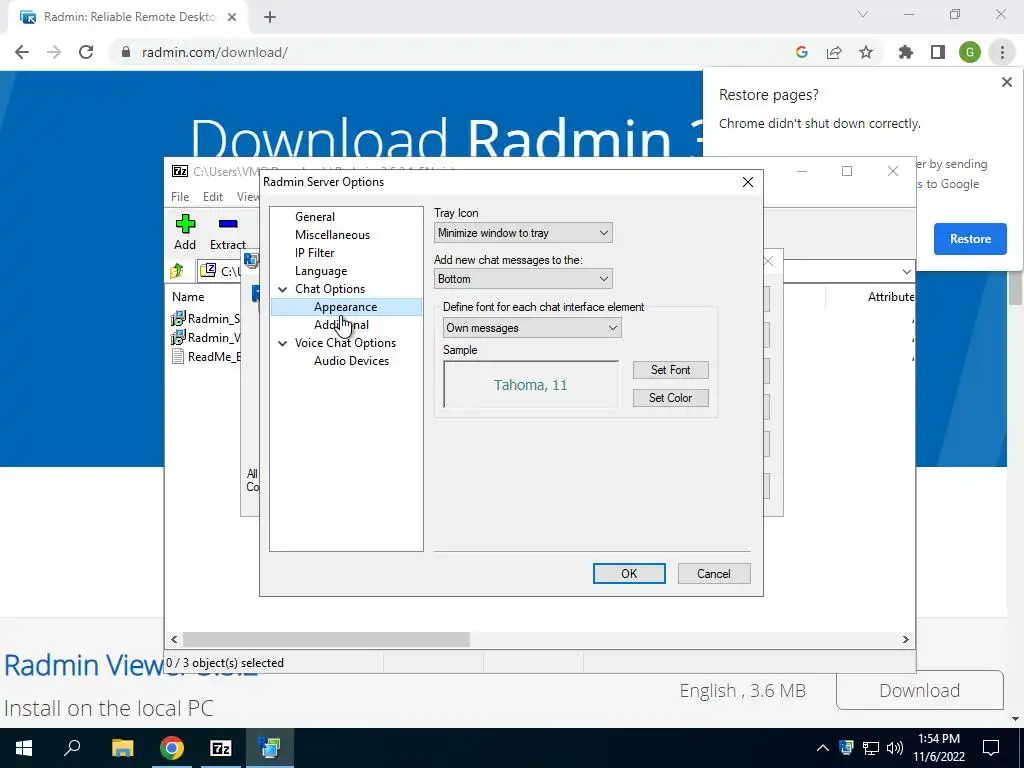The image size is (1024, 768).
Task: Open the Own messages element dropdown
Action: click(x=532, y=328)
